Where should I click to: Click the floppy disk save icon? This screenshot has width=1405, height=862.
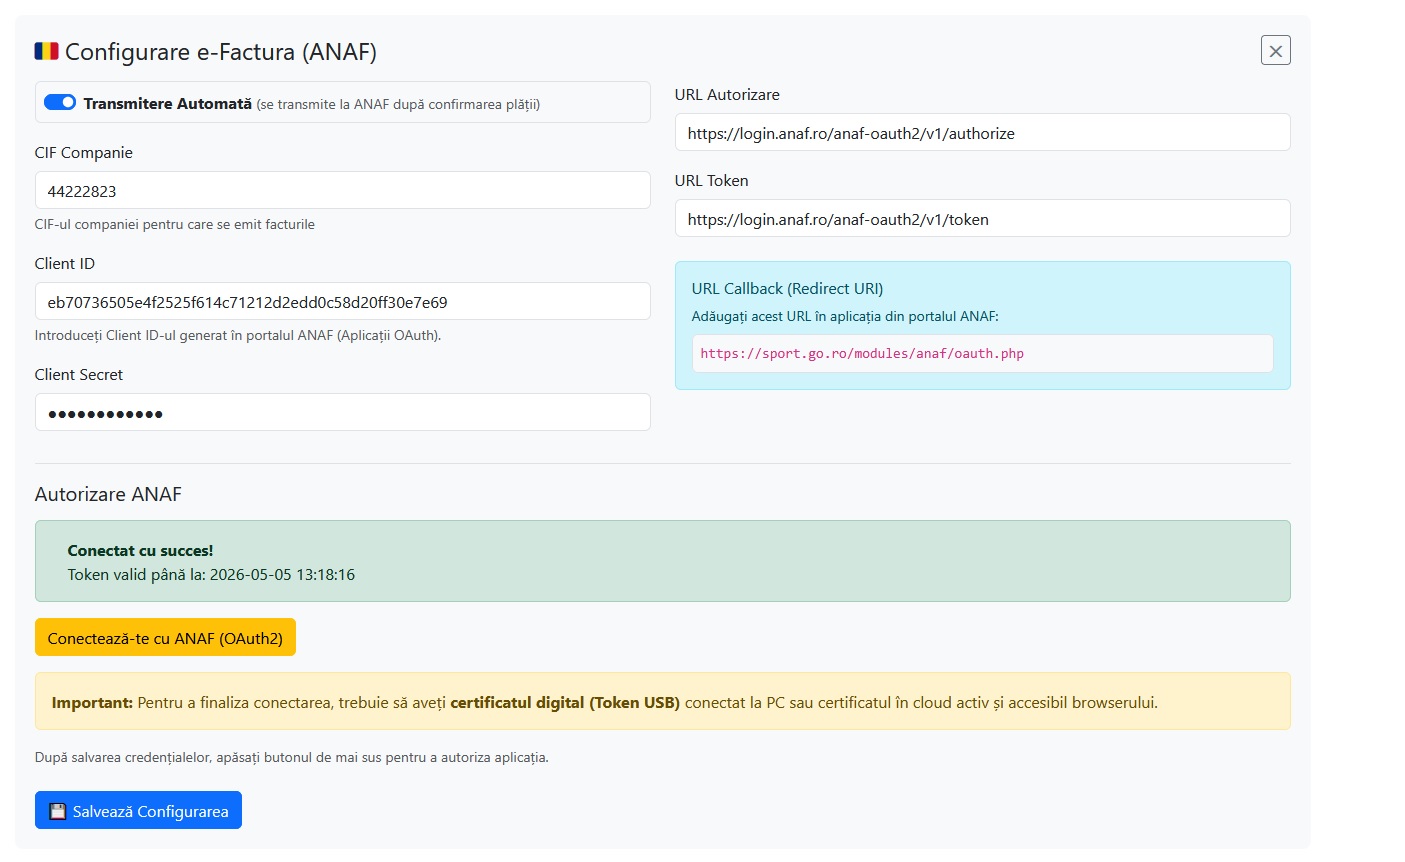[x=57, y=810]
